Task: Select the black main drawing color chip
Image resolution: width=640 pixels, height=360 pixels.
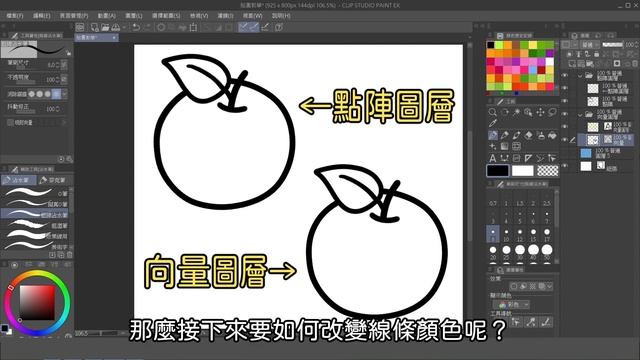Action: pyautogui.click(x=498, y=171)
